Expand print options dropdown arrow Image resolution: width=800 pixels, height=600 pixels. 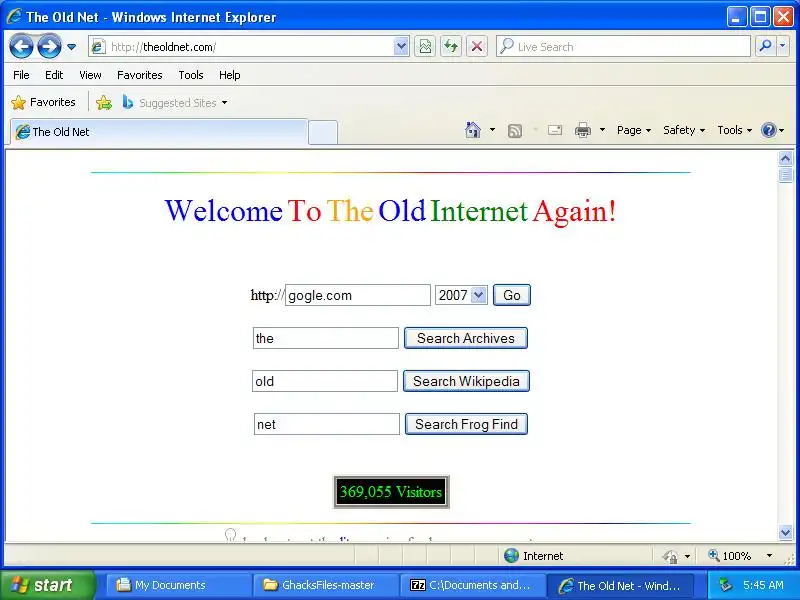602,130
